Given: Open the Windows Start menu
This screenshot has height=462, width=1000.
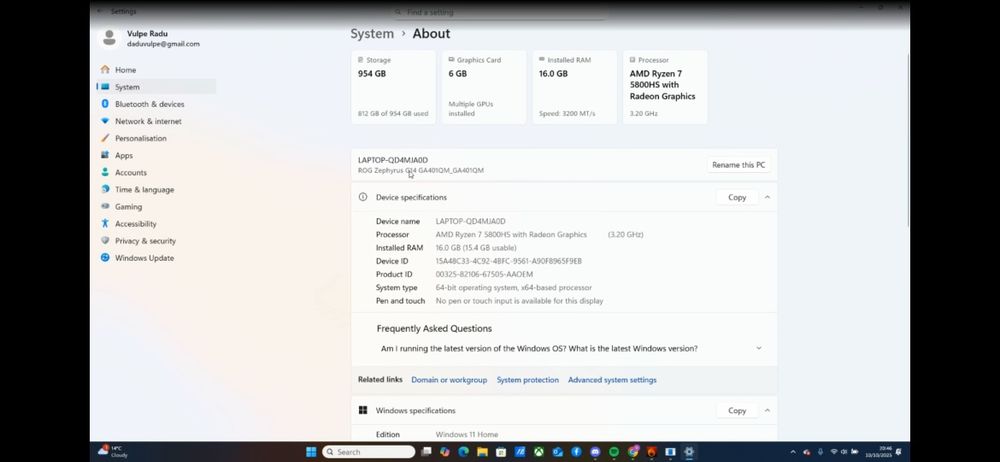Looking at the screenshot, I should point(311,452).
